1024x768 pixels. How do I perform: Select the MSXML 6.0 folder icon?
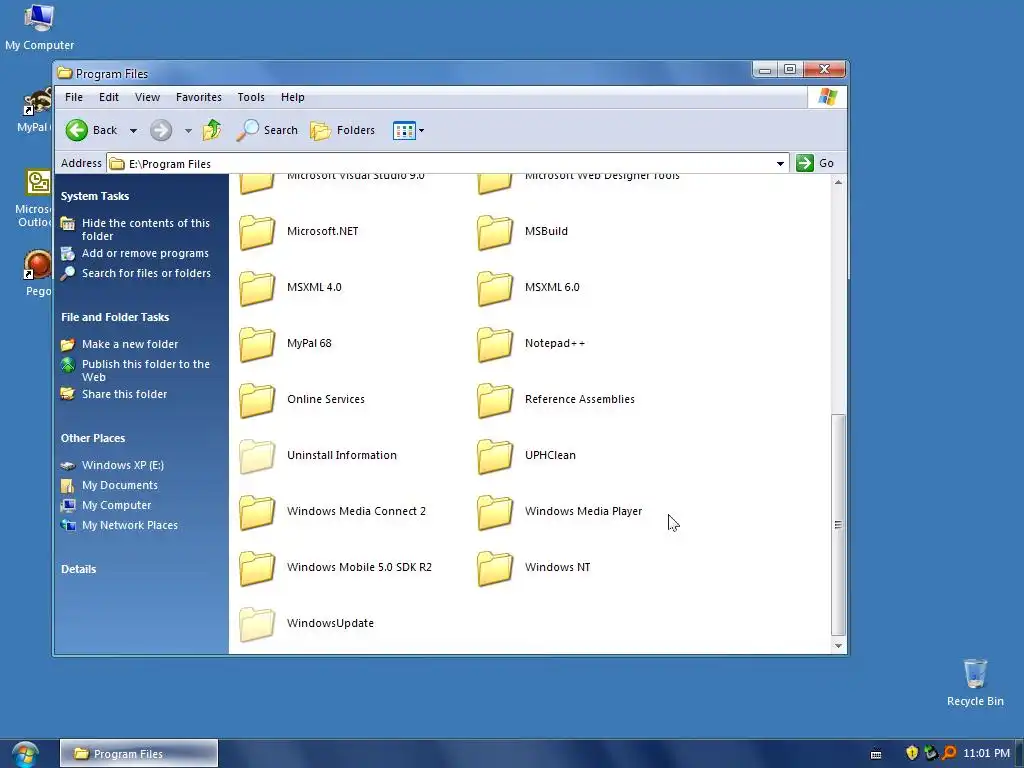[x=494, y=288]
